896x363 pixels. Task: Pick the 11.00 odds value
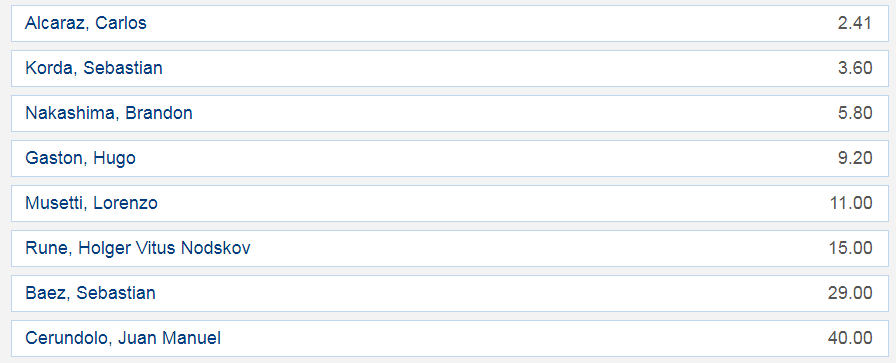pyautogui.click(x=851, y=203)
